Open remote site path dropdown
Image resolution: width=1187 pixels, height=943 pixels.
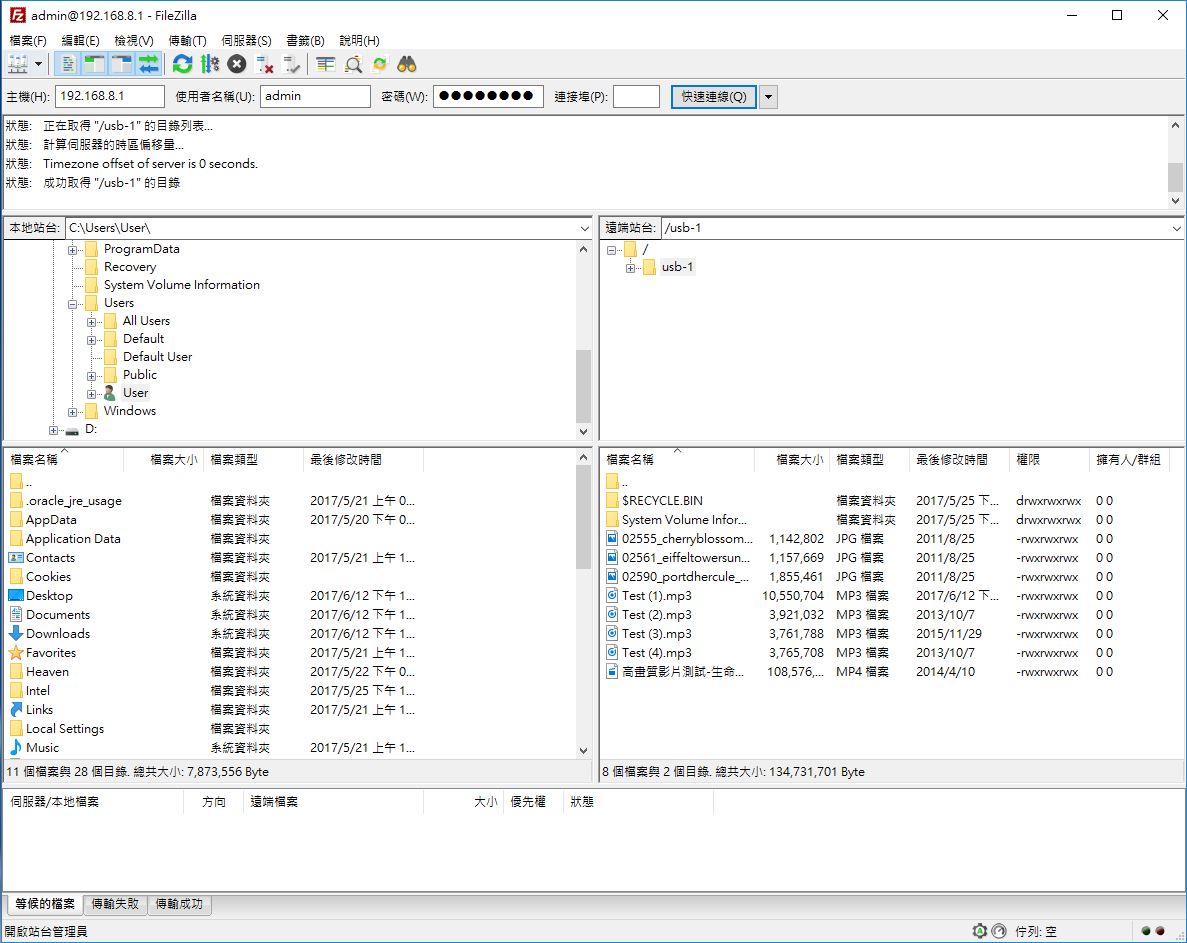pyautogui.click(x=1176, y=228)
